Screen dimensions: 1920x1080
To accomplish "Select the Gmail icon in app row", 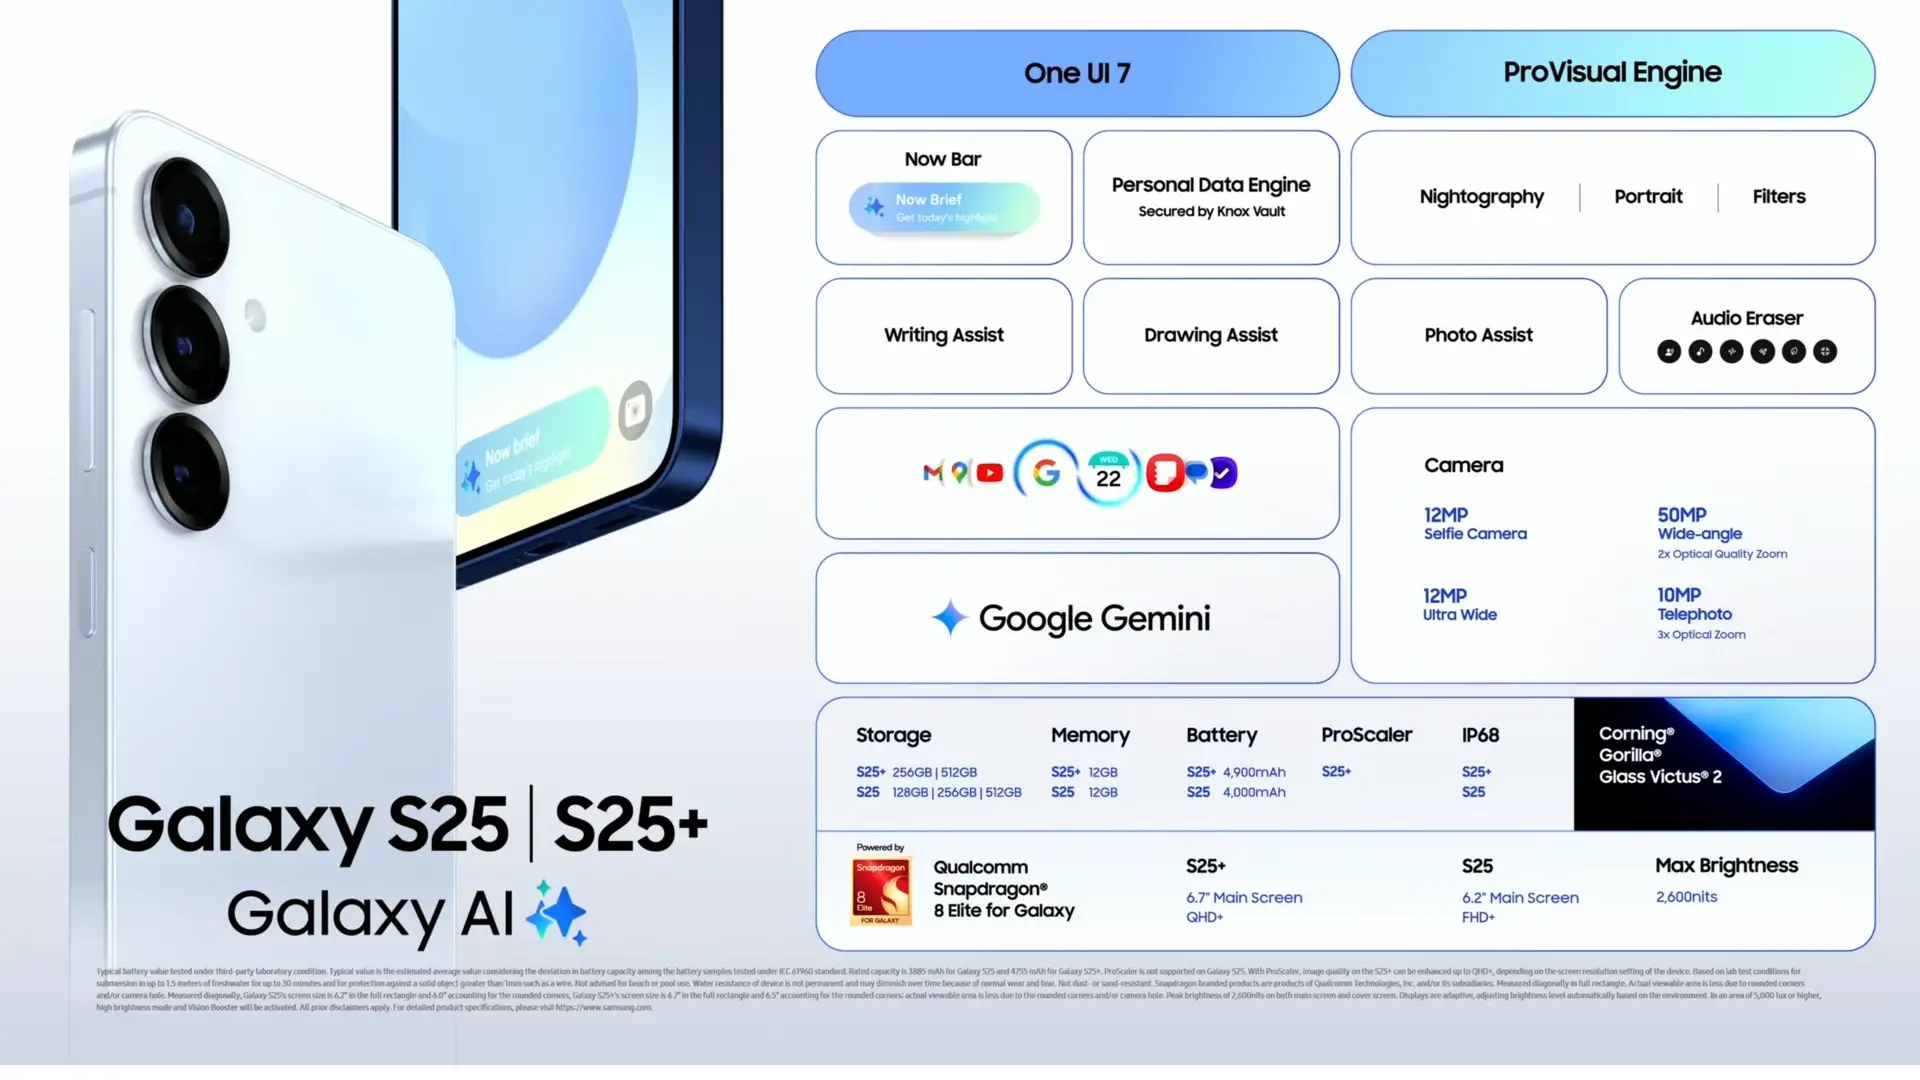I will [x=930, y=472].
